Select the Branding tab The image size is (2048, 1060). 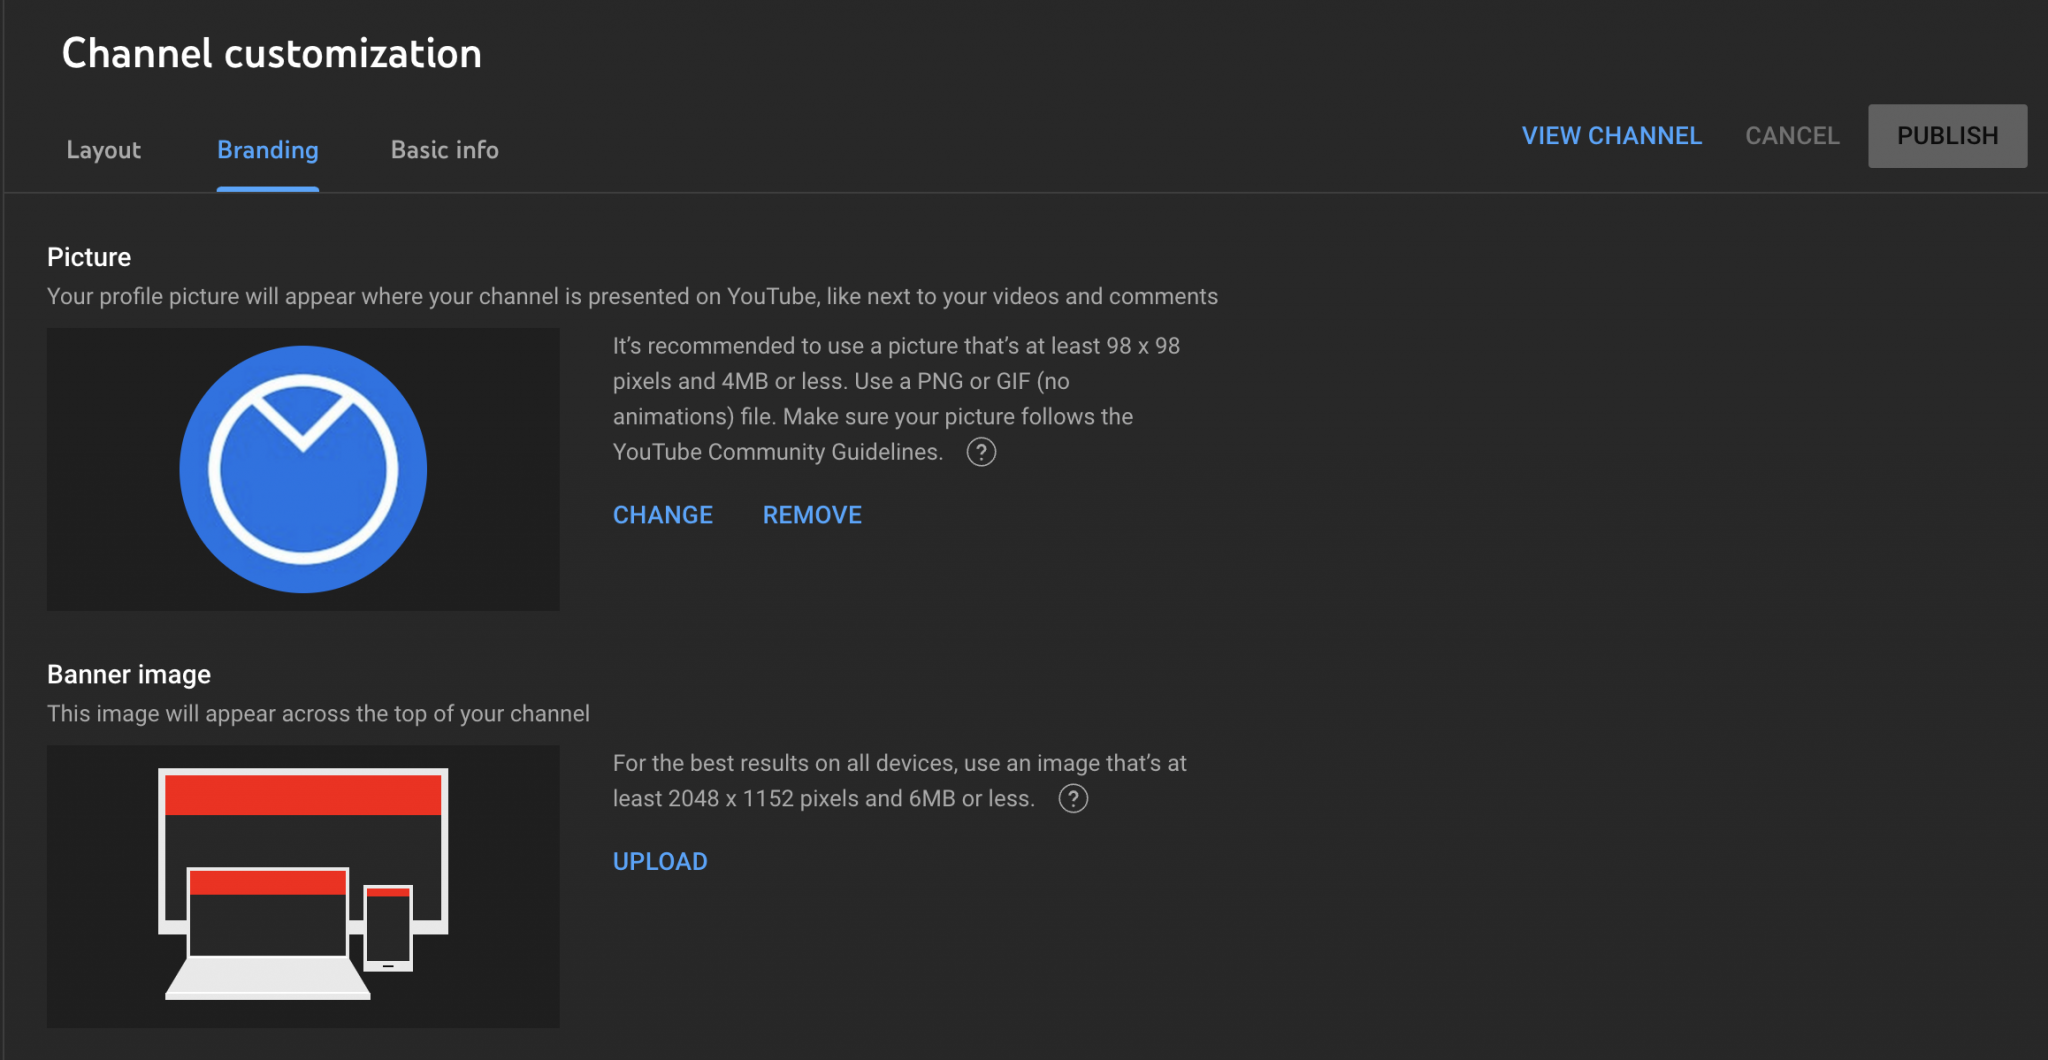click(268, 150)
